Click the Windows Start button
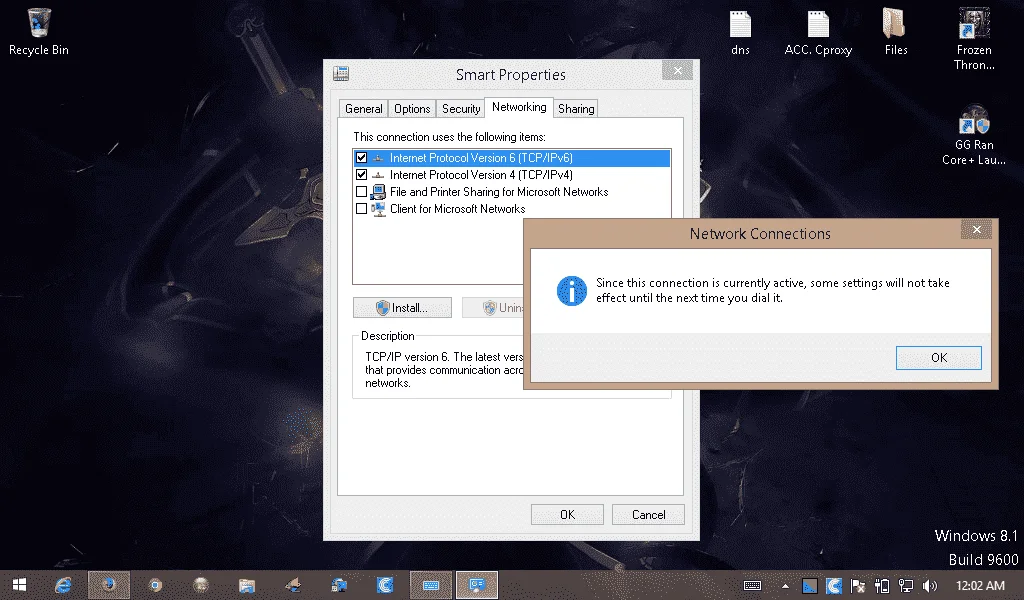Viewport: 1024px width, 600px height. [x=20, y=585]
